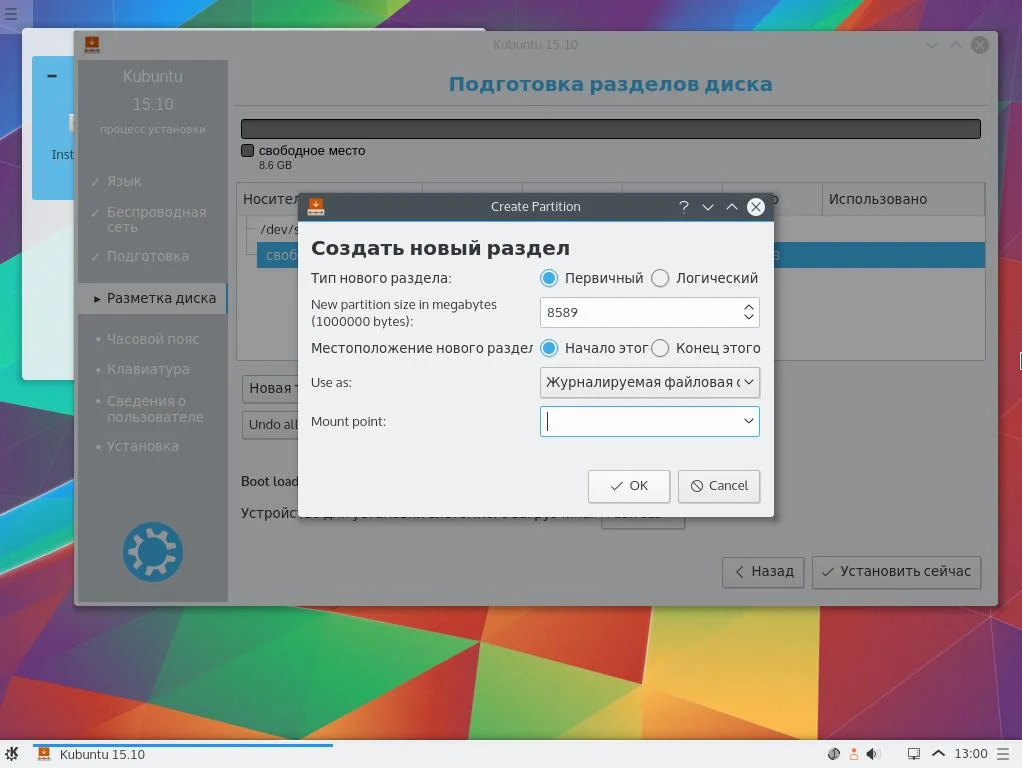Select Разметка диска step in sidebar
Viewport: 1022px width, 768px height.
pos(154,299)
